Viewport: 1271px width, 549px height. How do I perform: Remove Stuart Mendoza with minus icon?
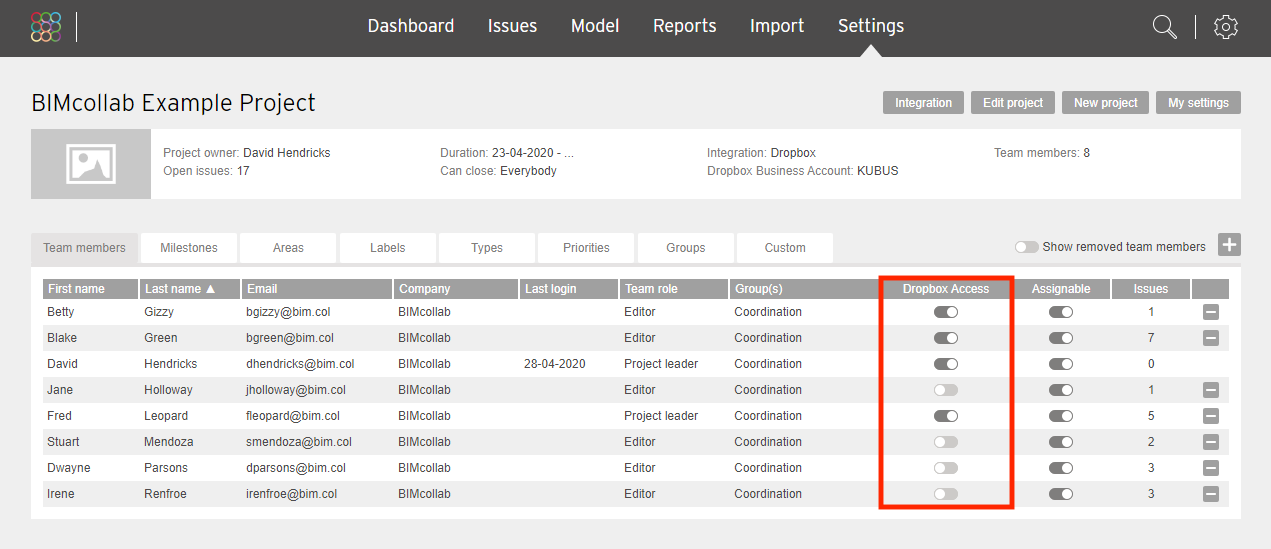coord(1211,442)
